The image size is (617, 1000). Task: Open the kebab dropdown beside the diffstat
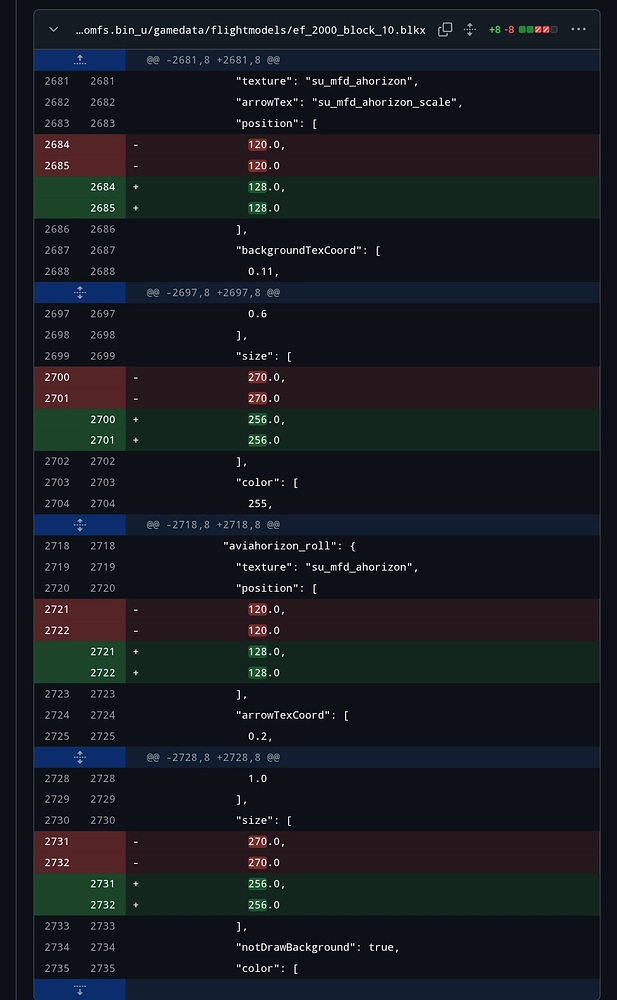[578, 29]
